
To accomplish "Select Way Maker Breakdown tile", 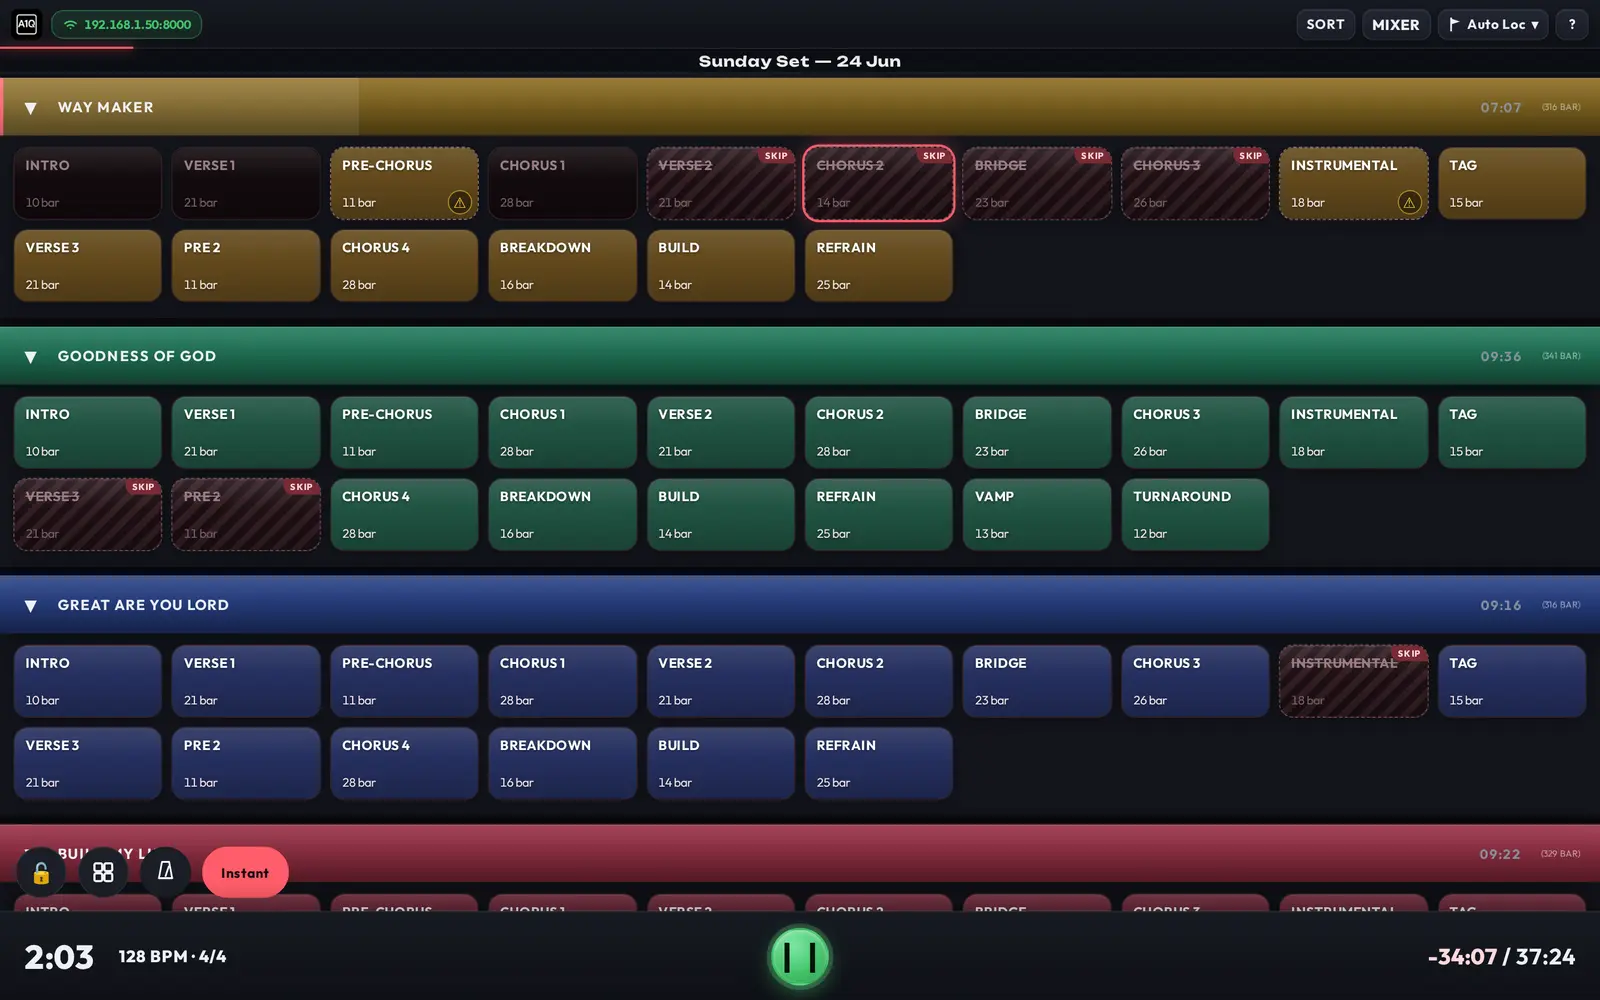I will click(562, 266).
